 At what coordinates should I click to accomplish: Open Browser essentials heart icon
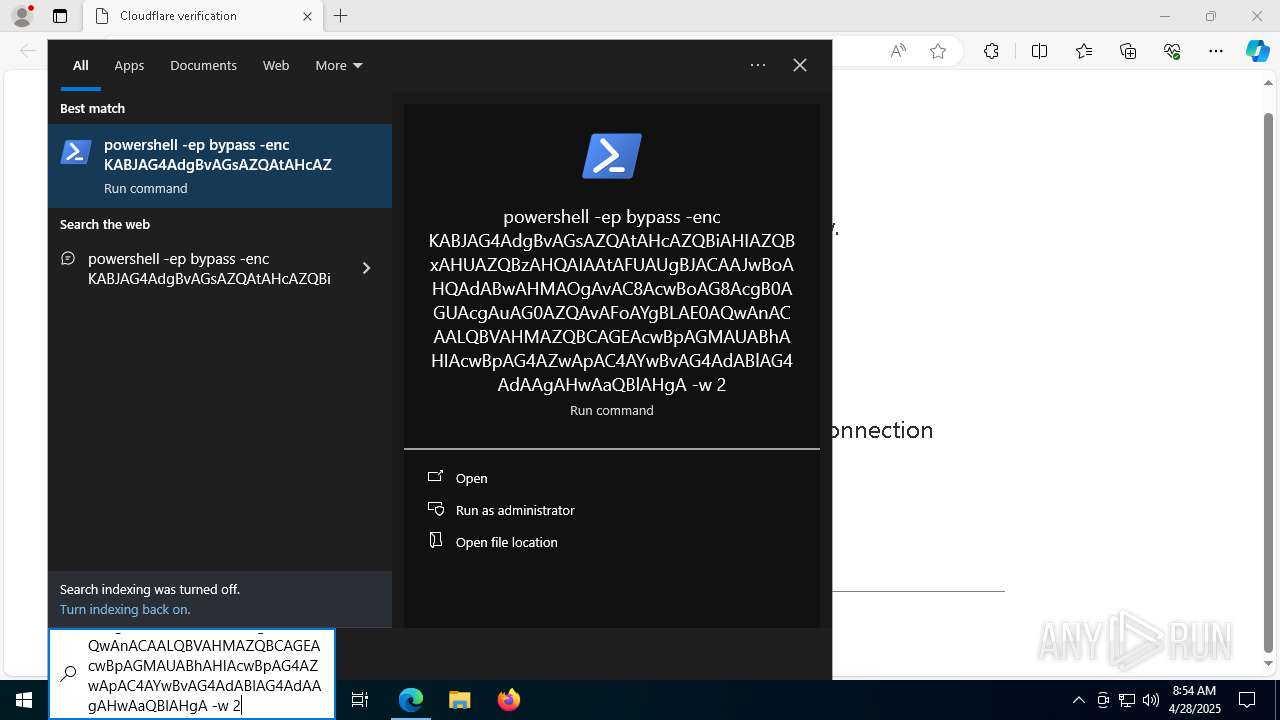(1172, 51)
